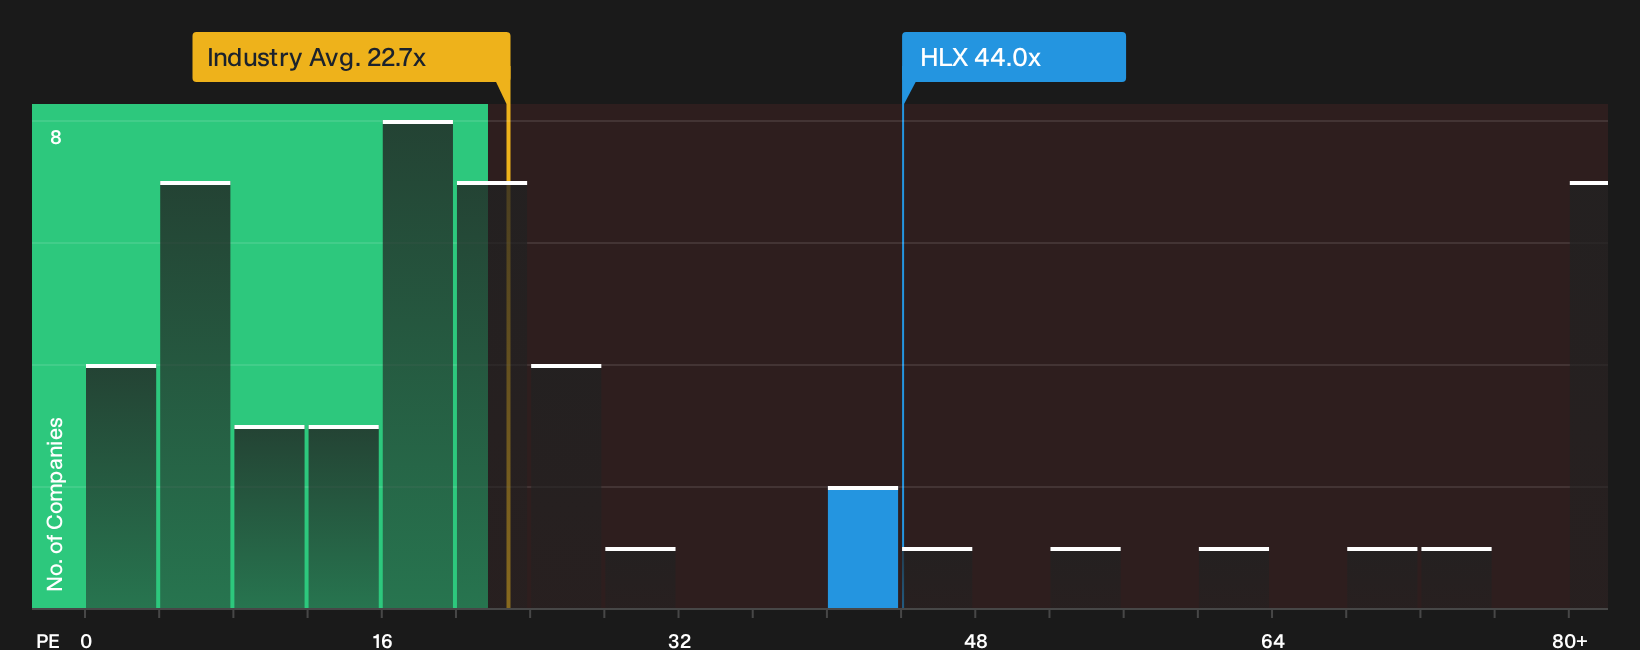Click the 80+ bar at right edge
The image size is (1640, 650).
coord(1589,395)
